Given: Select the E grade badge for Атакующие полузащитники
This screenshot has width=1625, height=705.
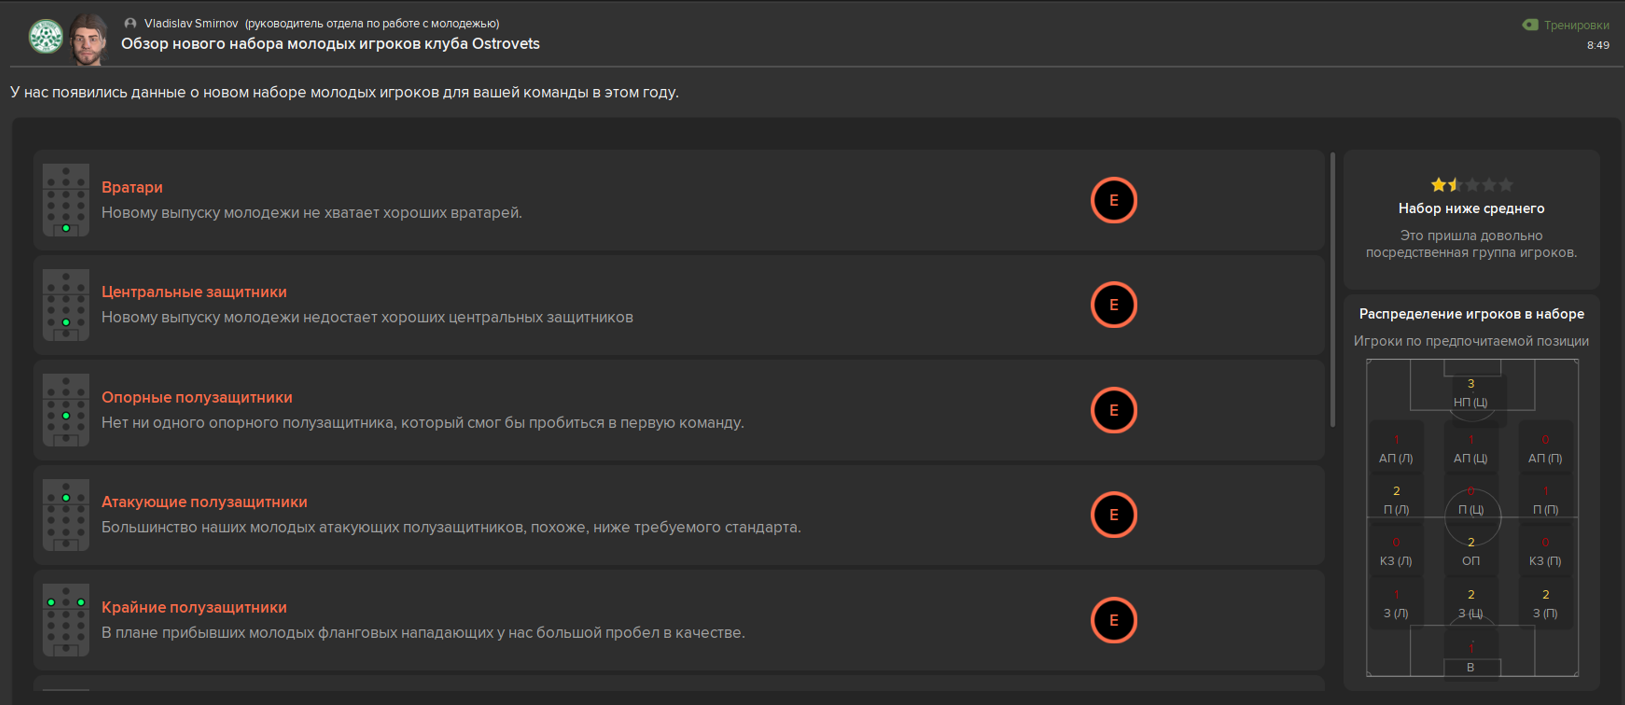Looking at the screenshot, I should [x=1114, y=515].
